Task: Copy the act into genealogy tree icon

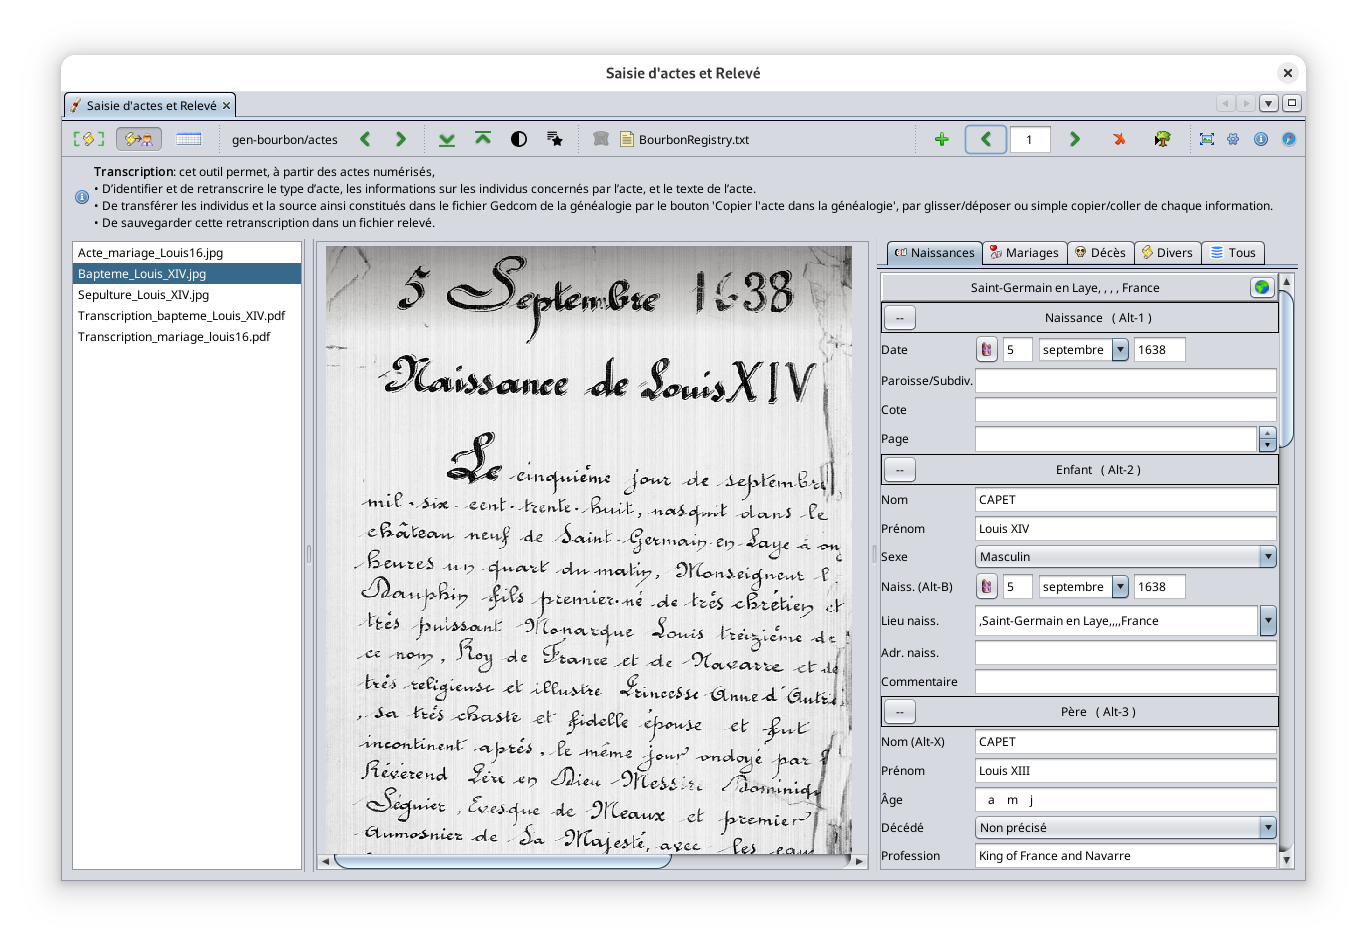Action: point(1162,139)
